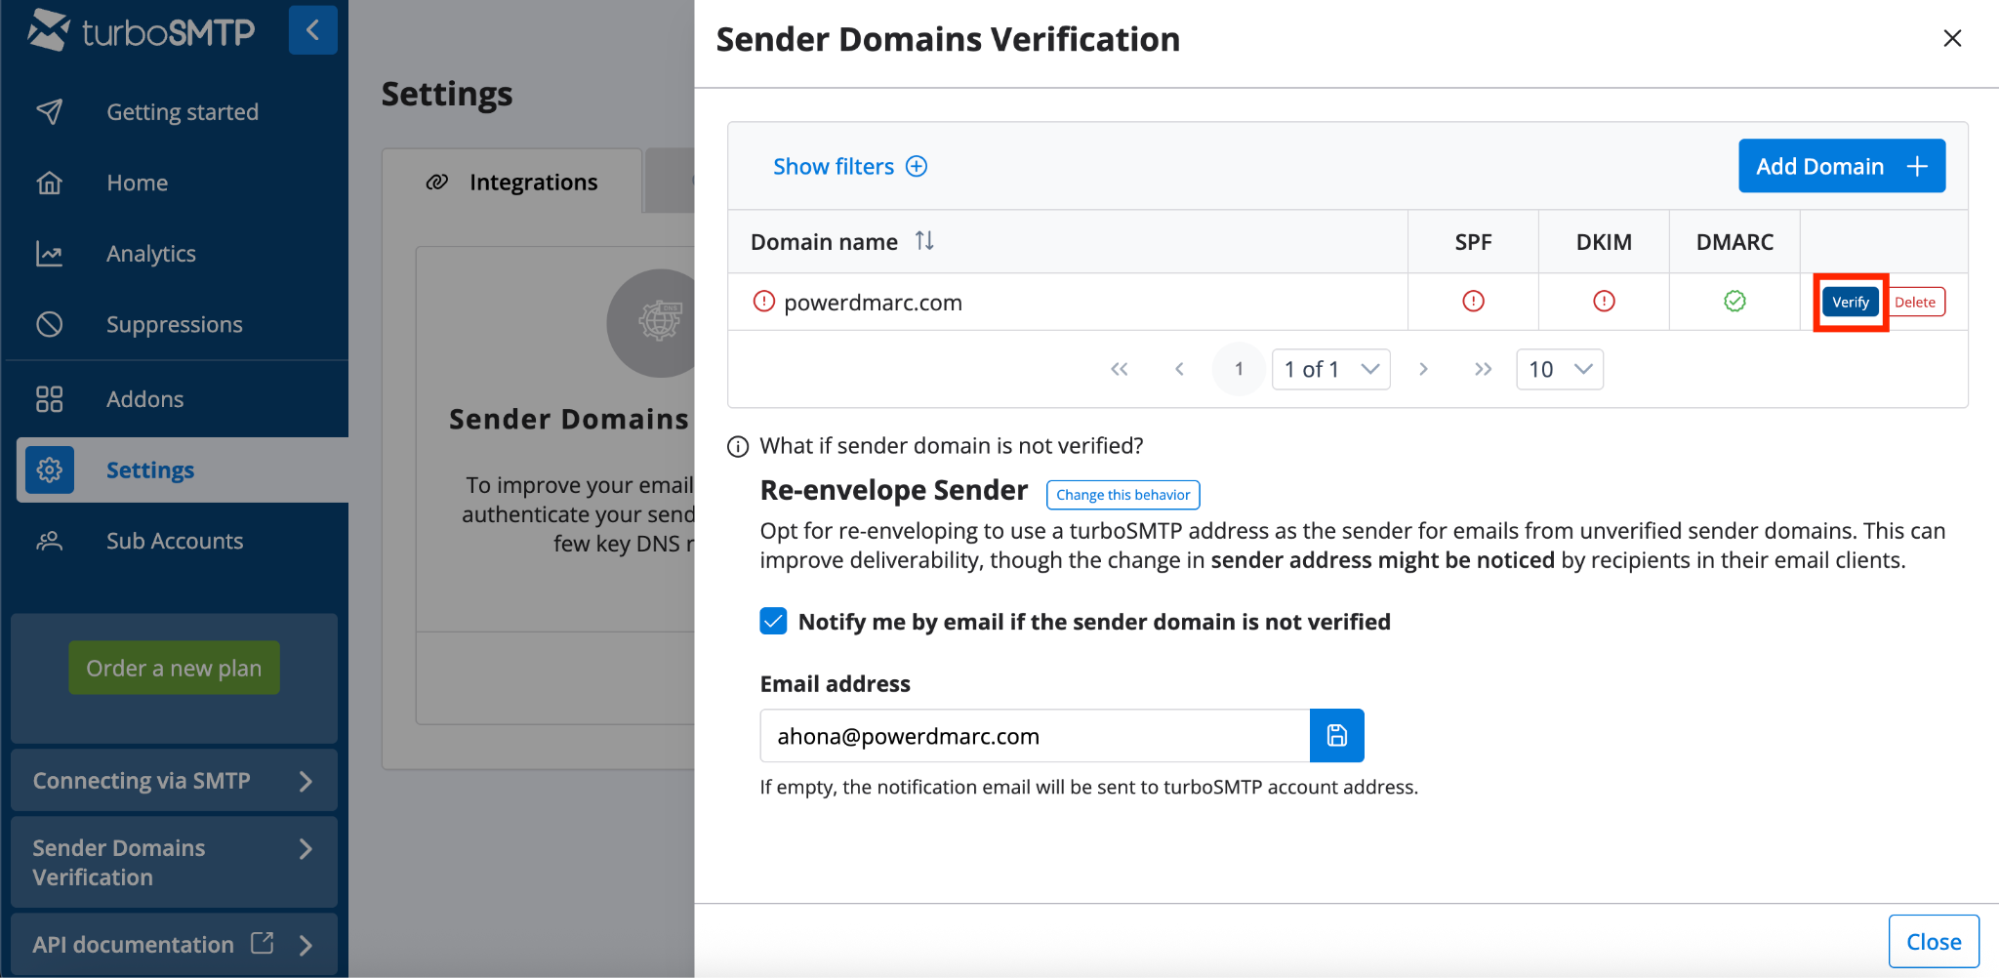The height and width of the screenshot is (979, 1999).
Task: Click the Settings gear icon
Action: (50, 469)
